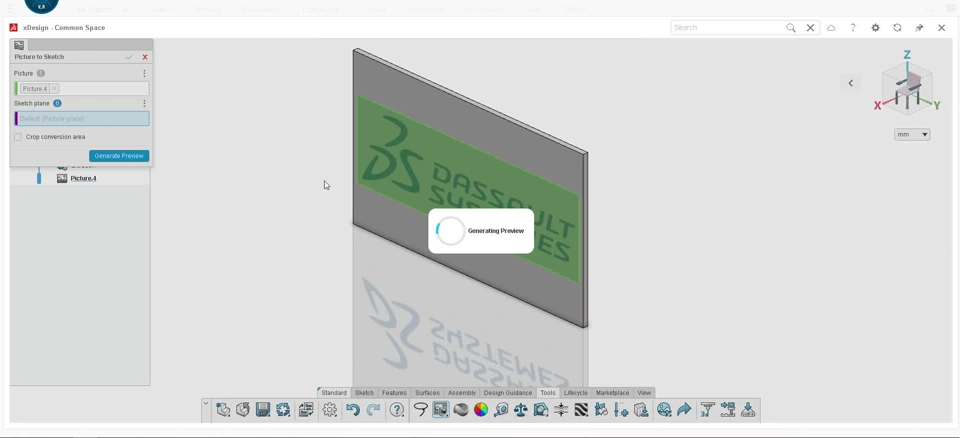The width and height of the screenshot is (960, 438).
Task: Switch to the Sketch tab
Action: point(364,393)
